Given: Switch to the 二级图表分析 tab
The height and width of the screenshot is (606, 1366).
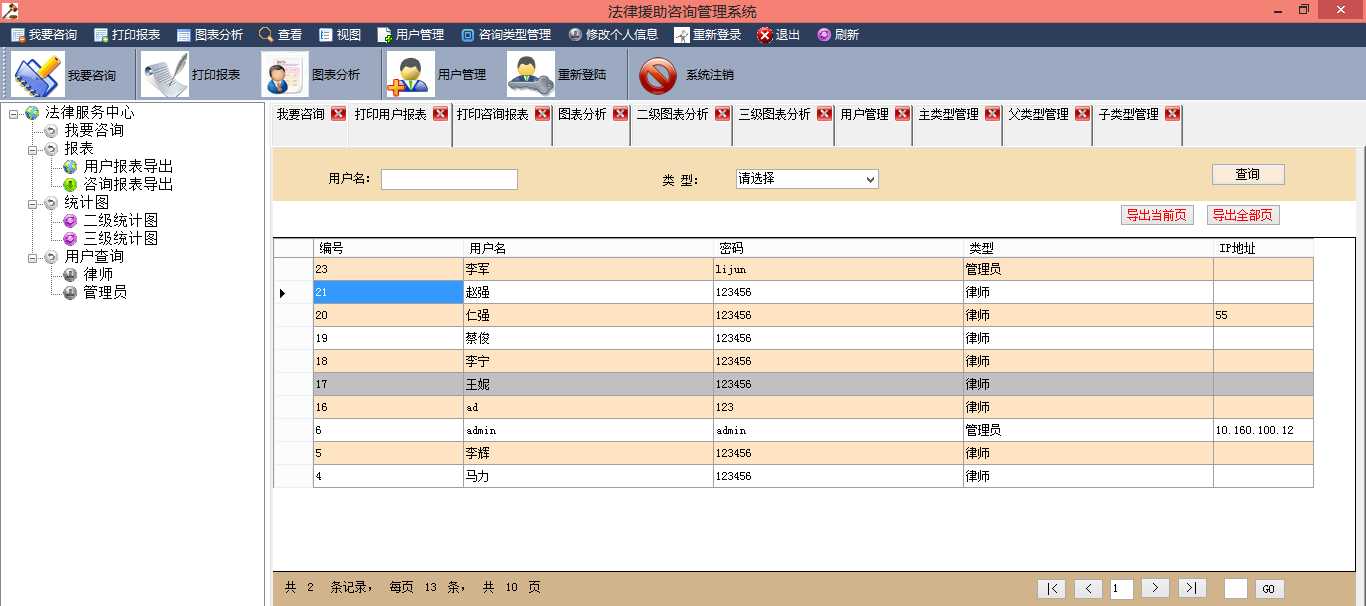Looking at the screenshot, I should coord(673,114).
